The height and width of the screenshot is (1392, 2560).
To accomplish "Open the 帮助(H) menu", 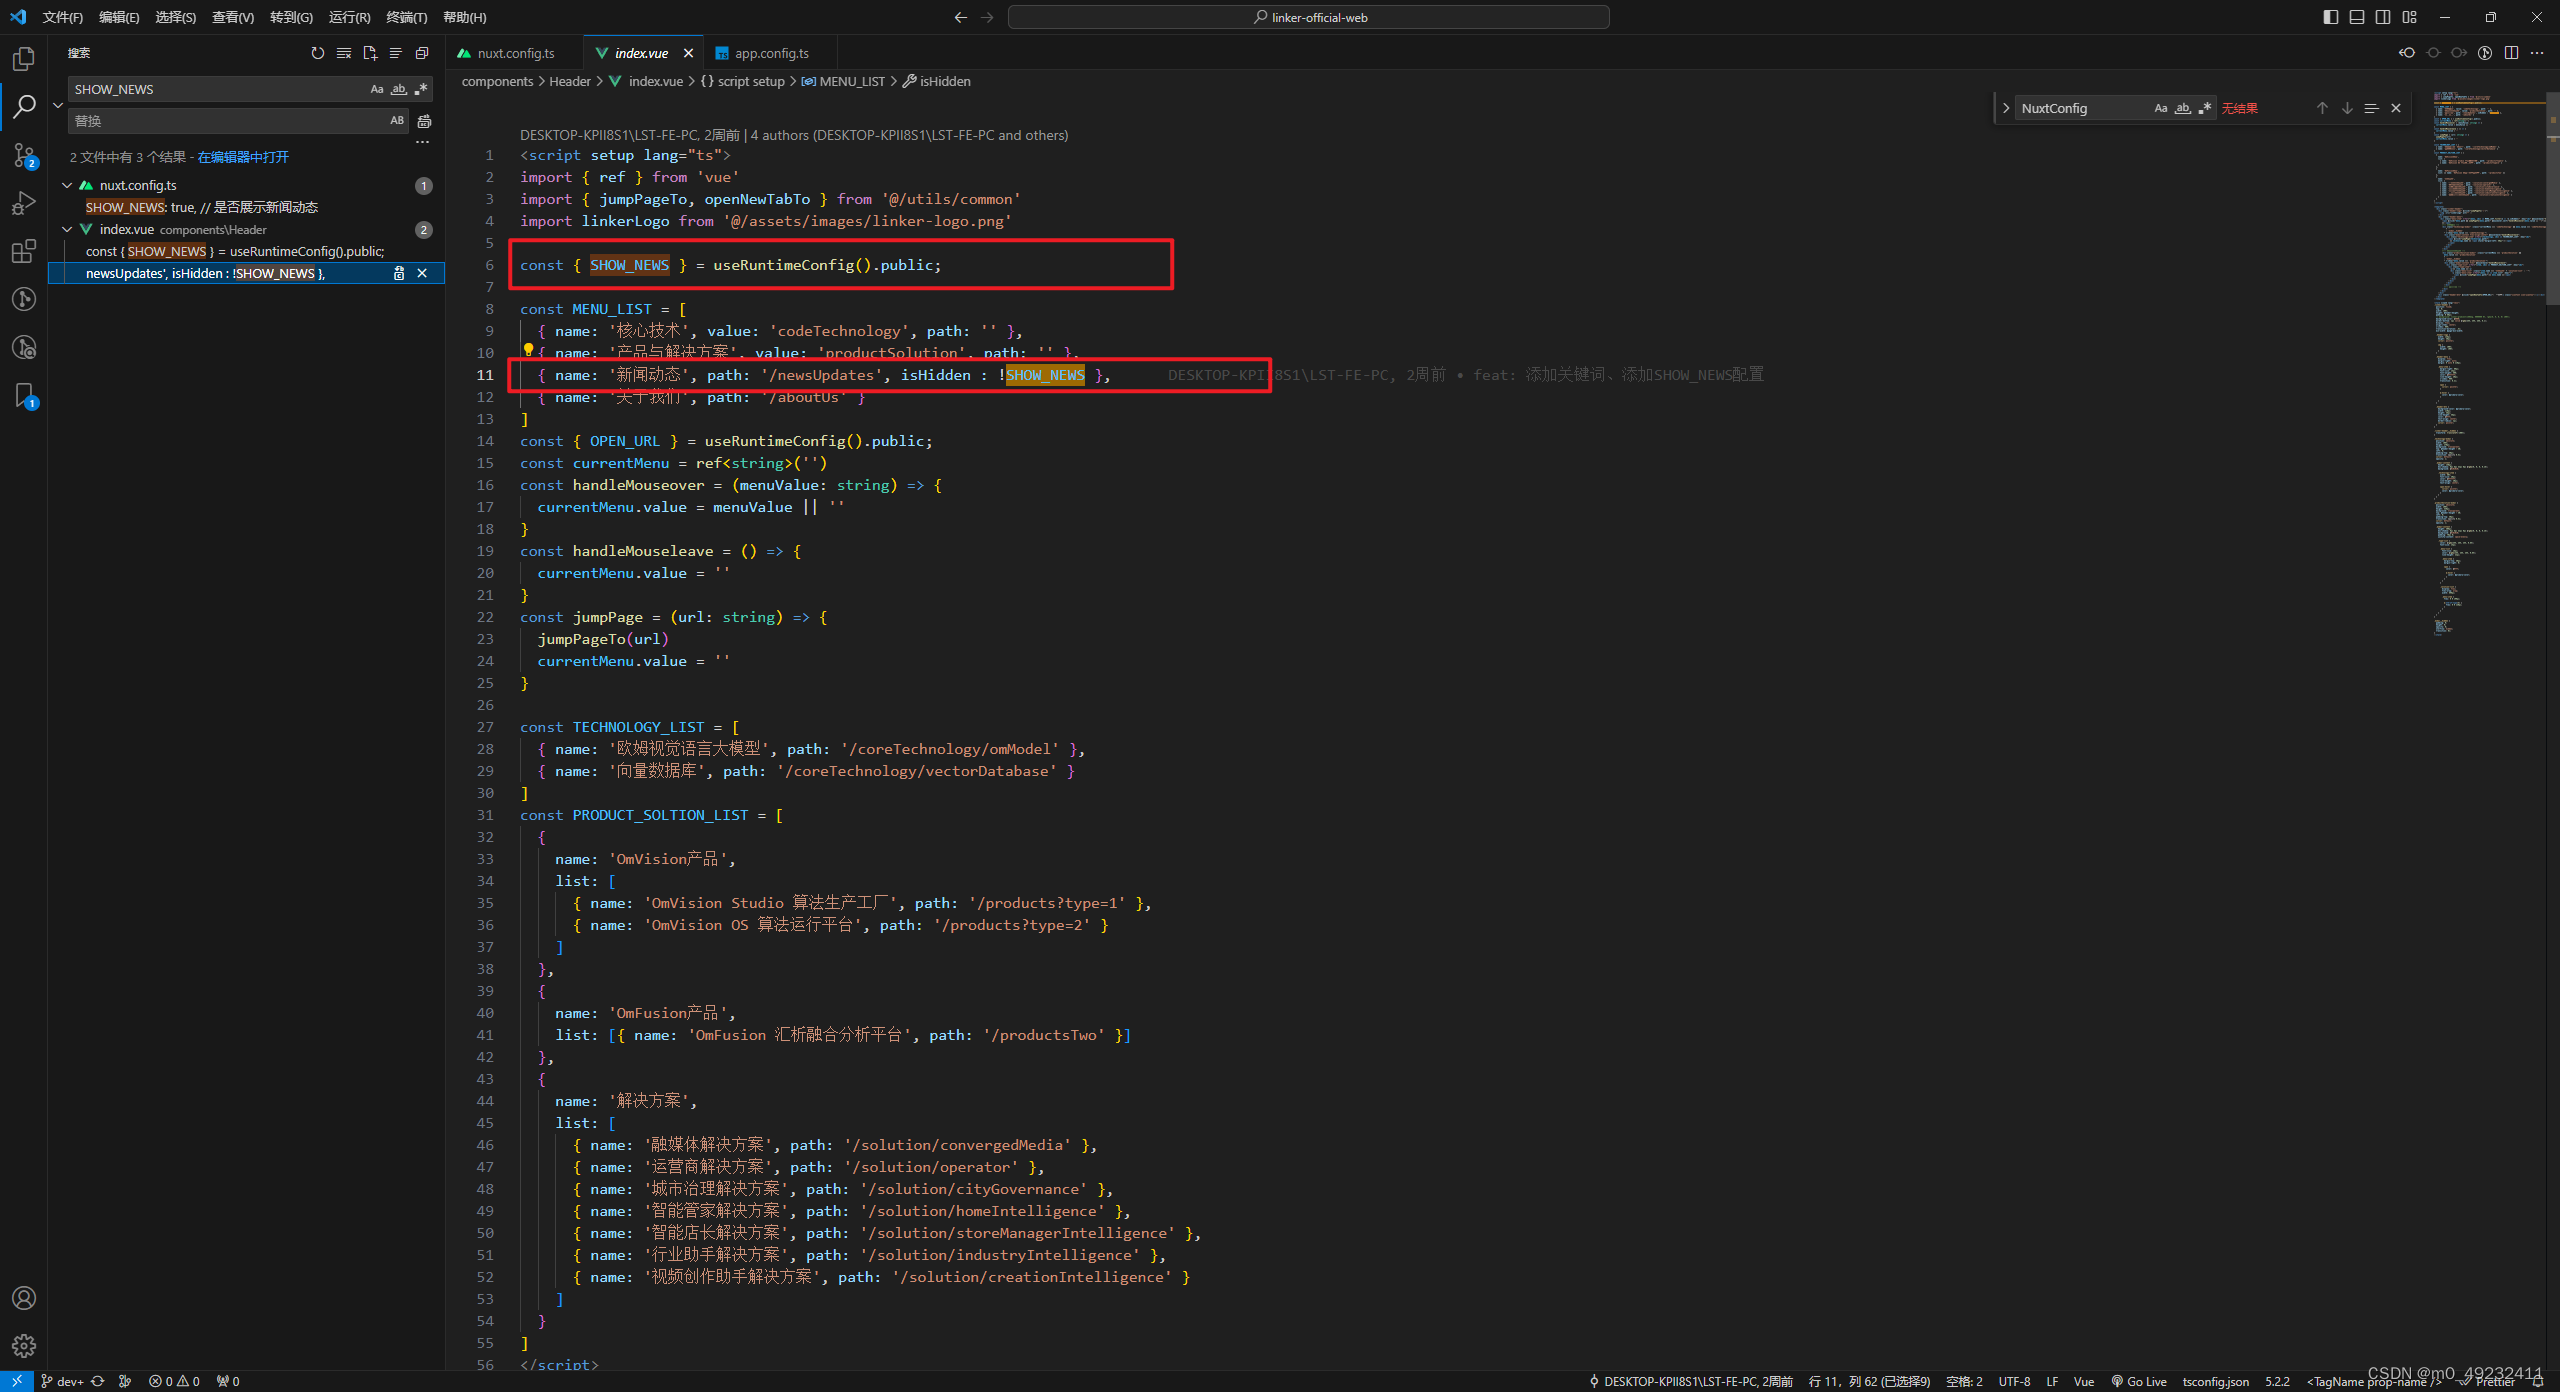I will tap(465, 17).
